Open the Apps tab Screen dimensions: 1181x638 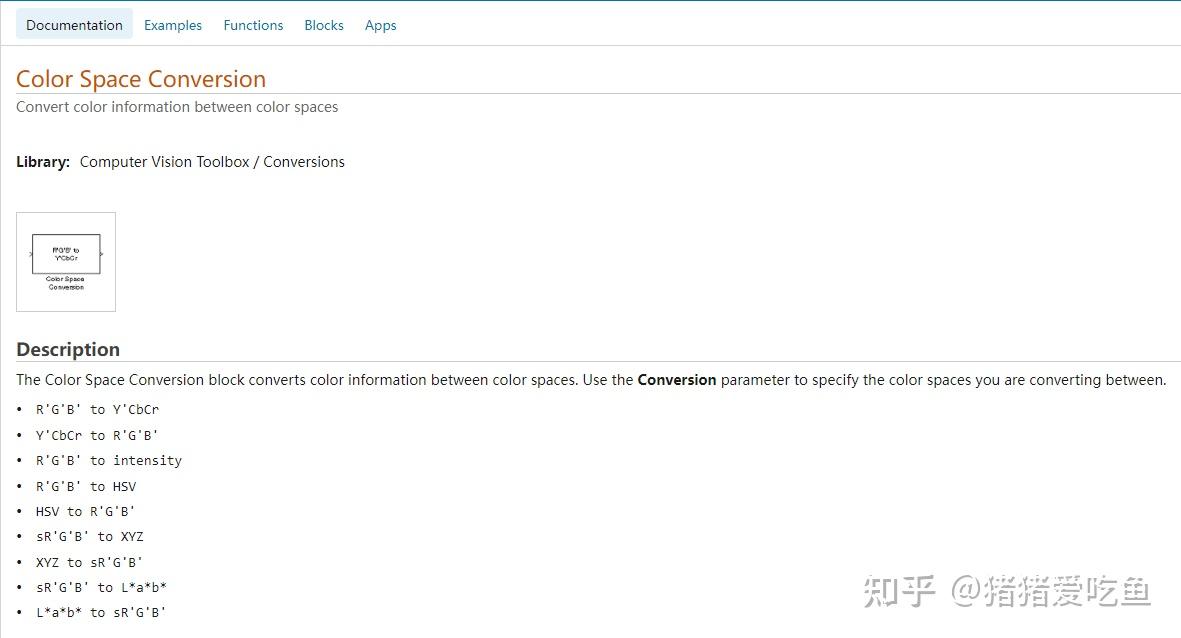pyautogui.click(x=380, y=25)
